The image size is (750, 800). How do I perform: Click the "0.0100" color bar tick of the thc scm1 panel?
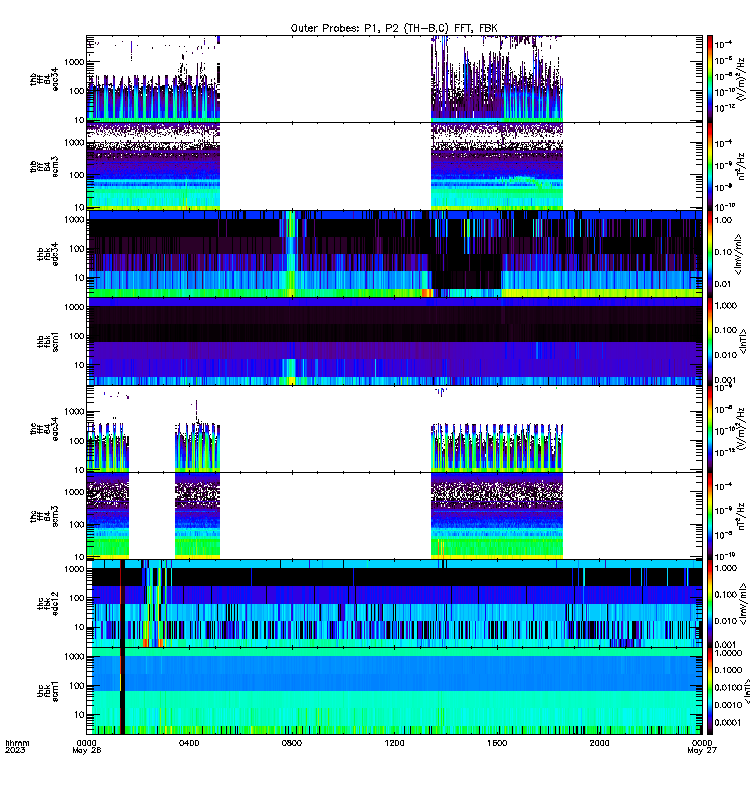(729, 688)
